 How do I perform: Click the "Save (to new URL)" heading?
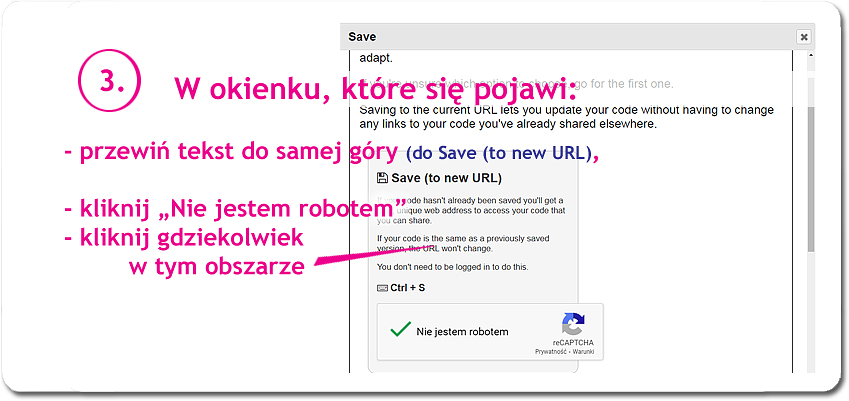pos(439,178)
